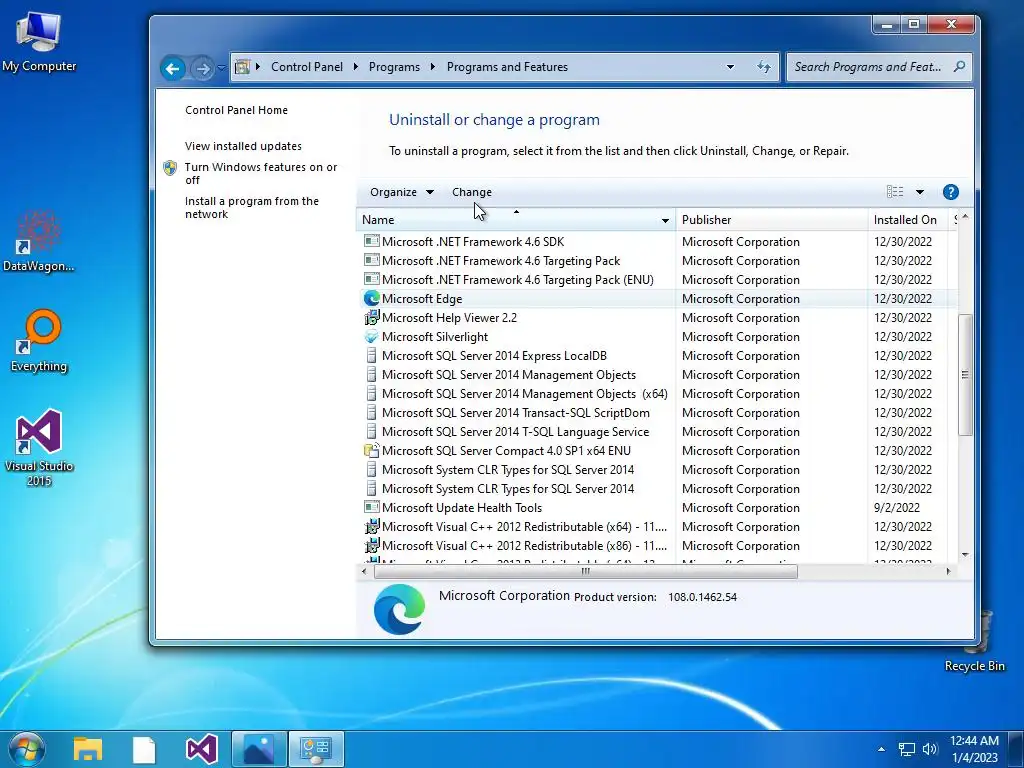Click the vertical scrollbar thumb
This screenshot has width=1024, height=768.
(x=965, y=375)
